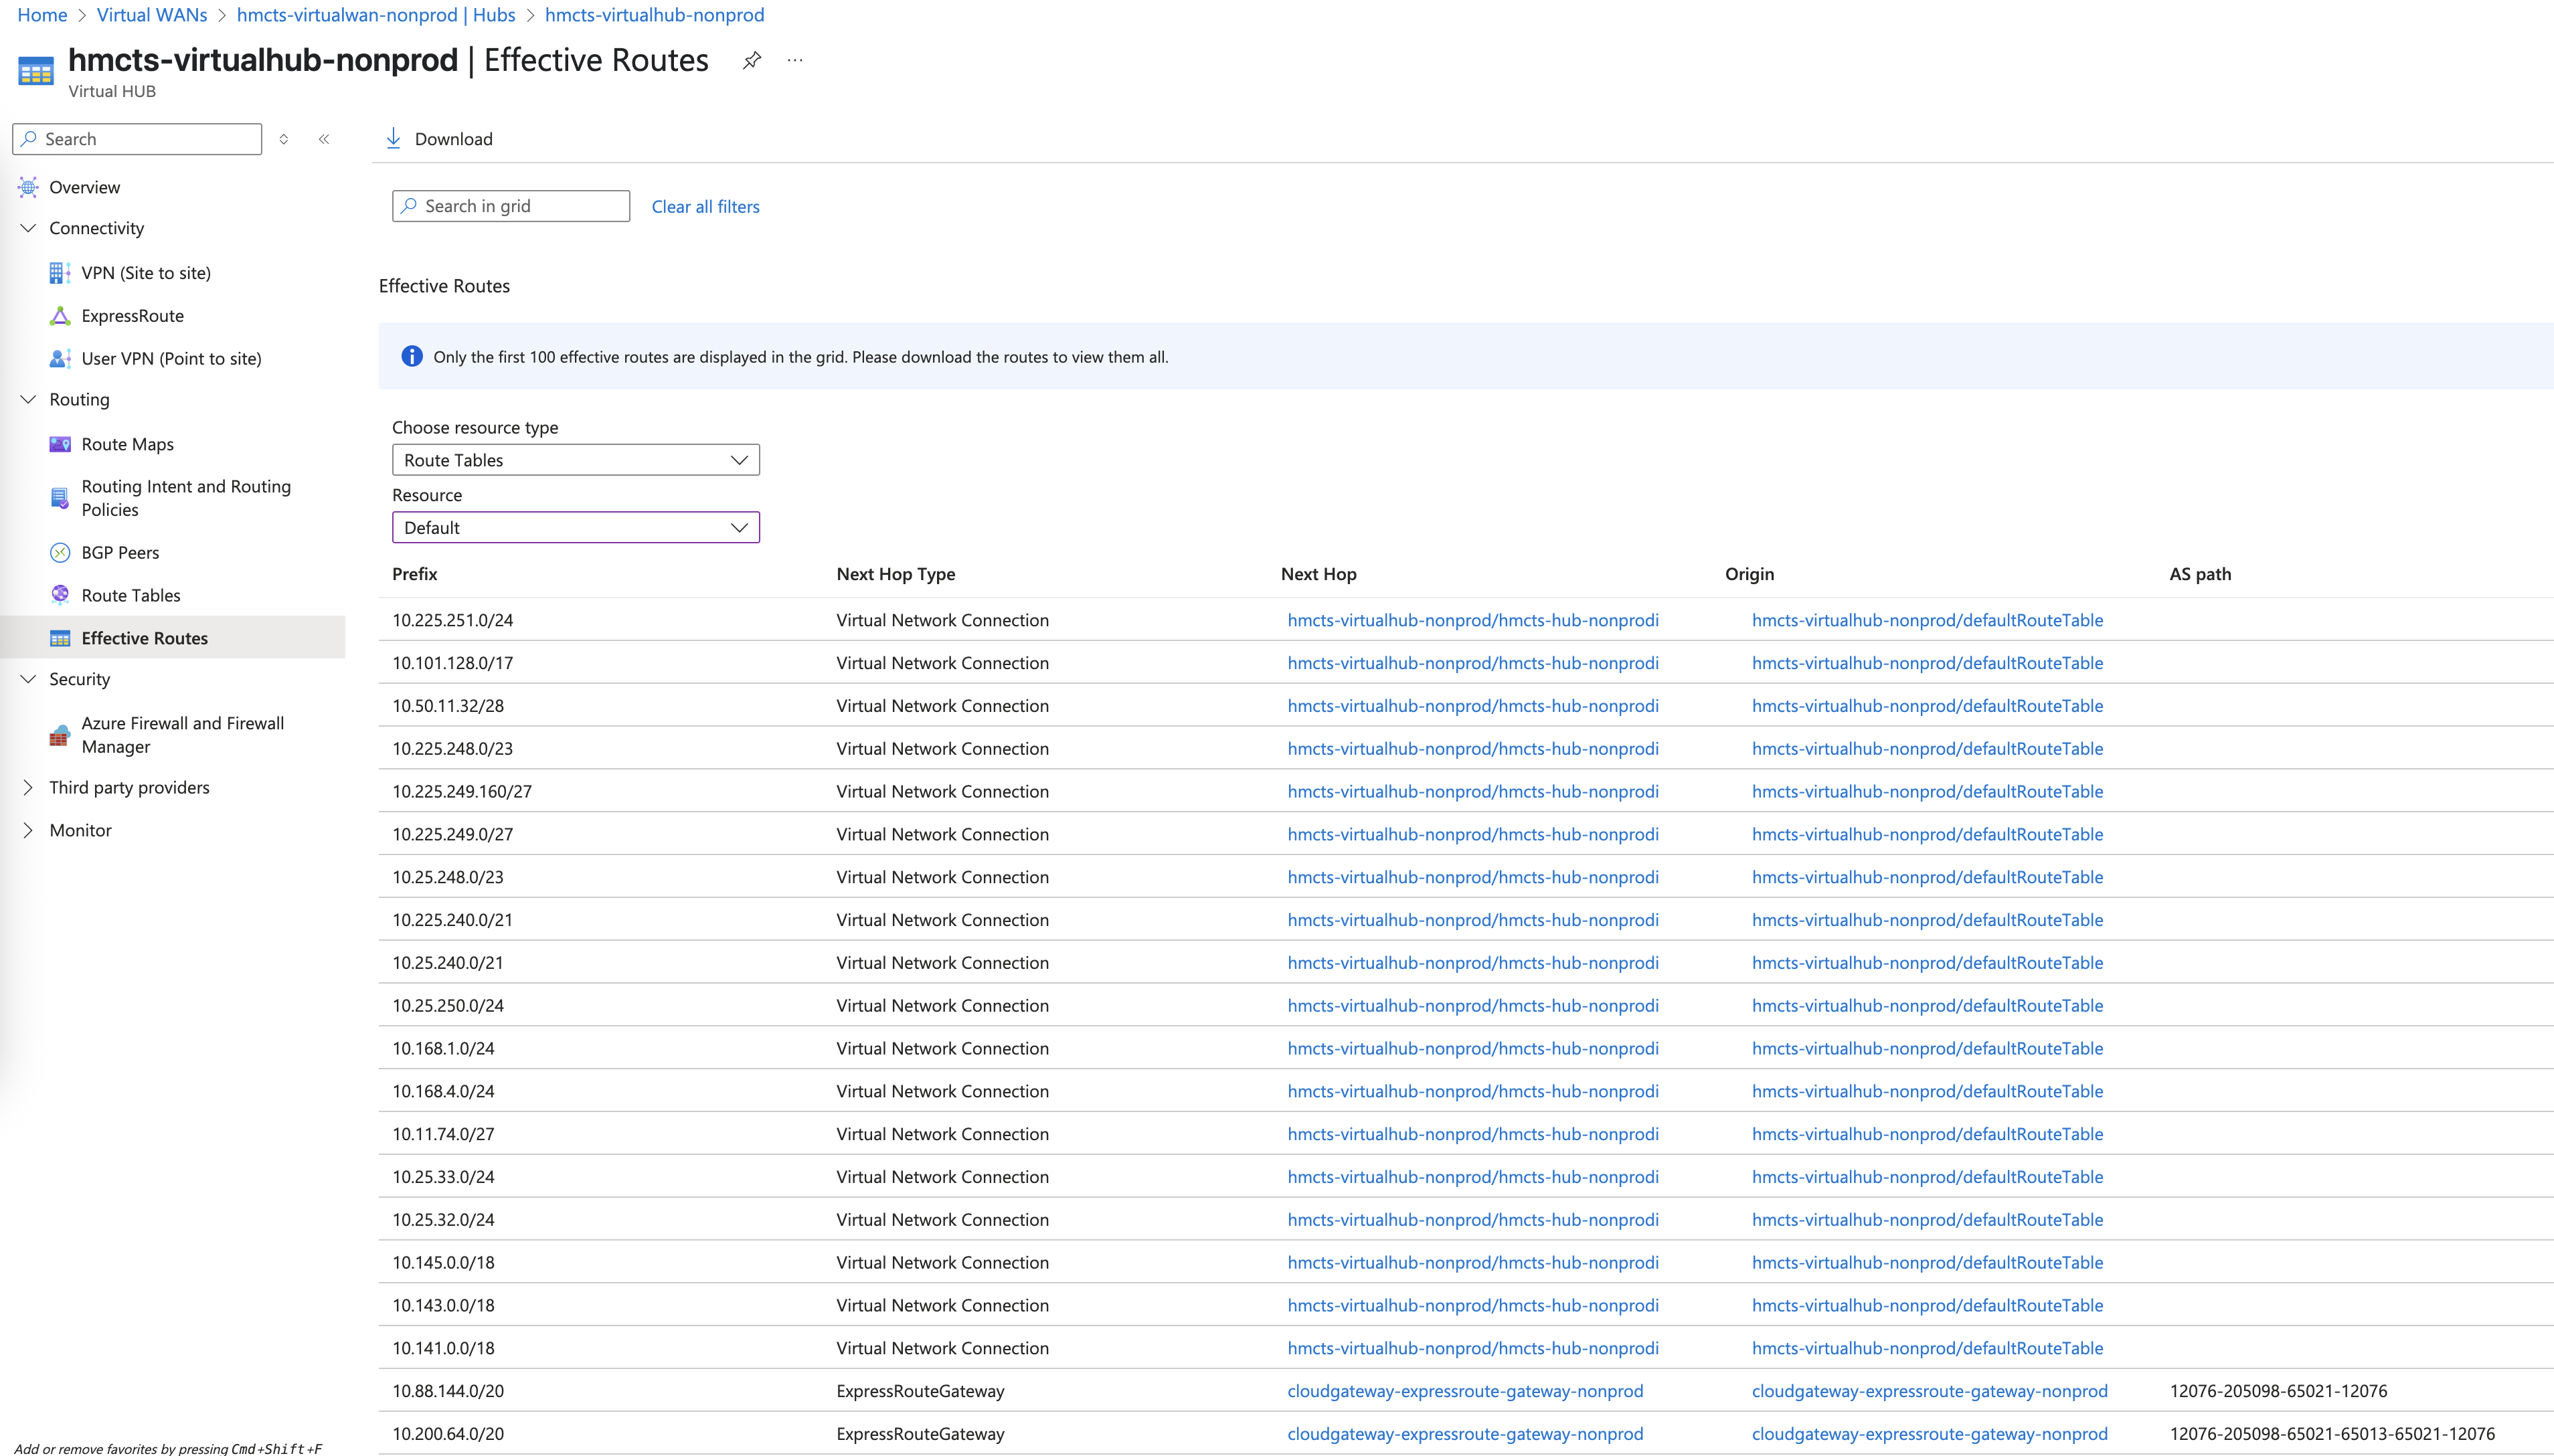2554x1456 pixels.
Task: Click the Download arrow icon
Action: point(393,138)
